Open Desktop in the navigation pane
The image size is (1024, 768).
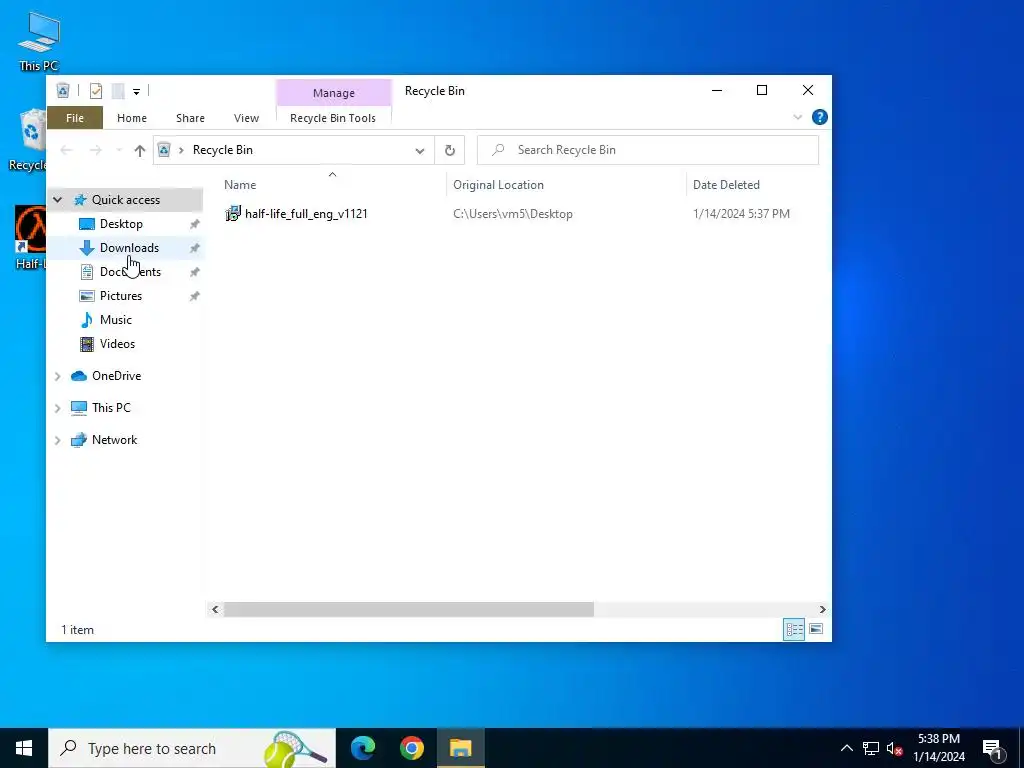[121, 224]
